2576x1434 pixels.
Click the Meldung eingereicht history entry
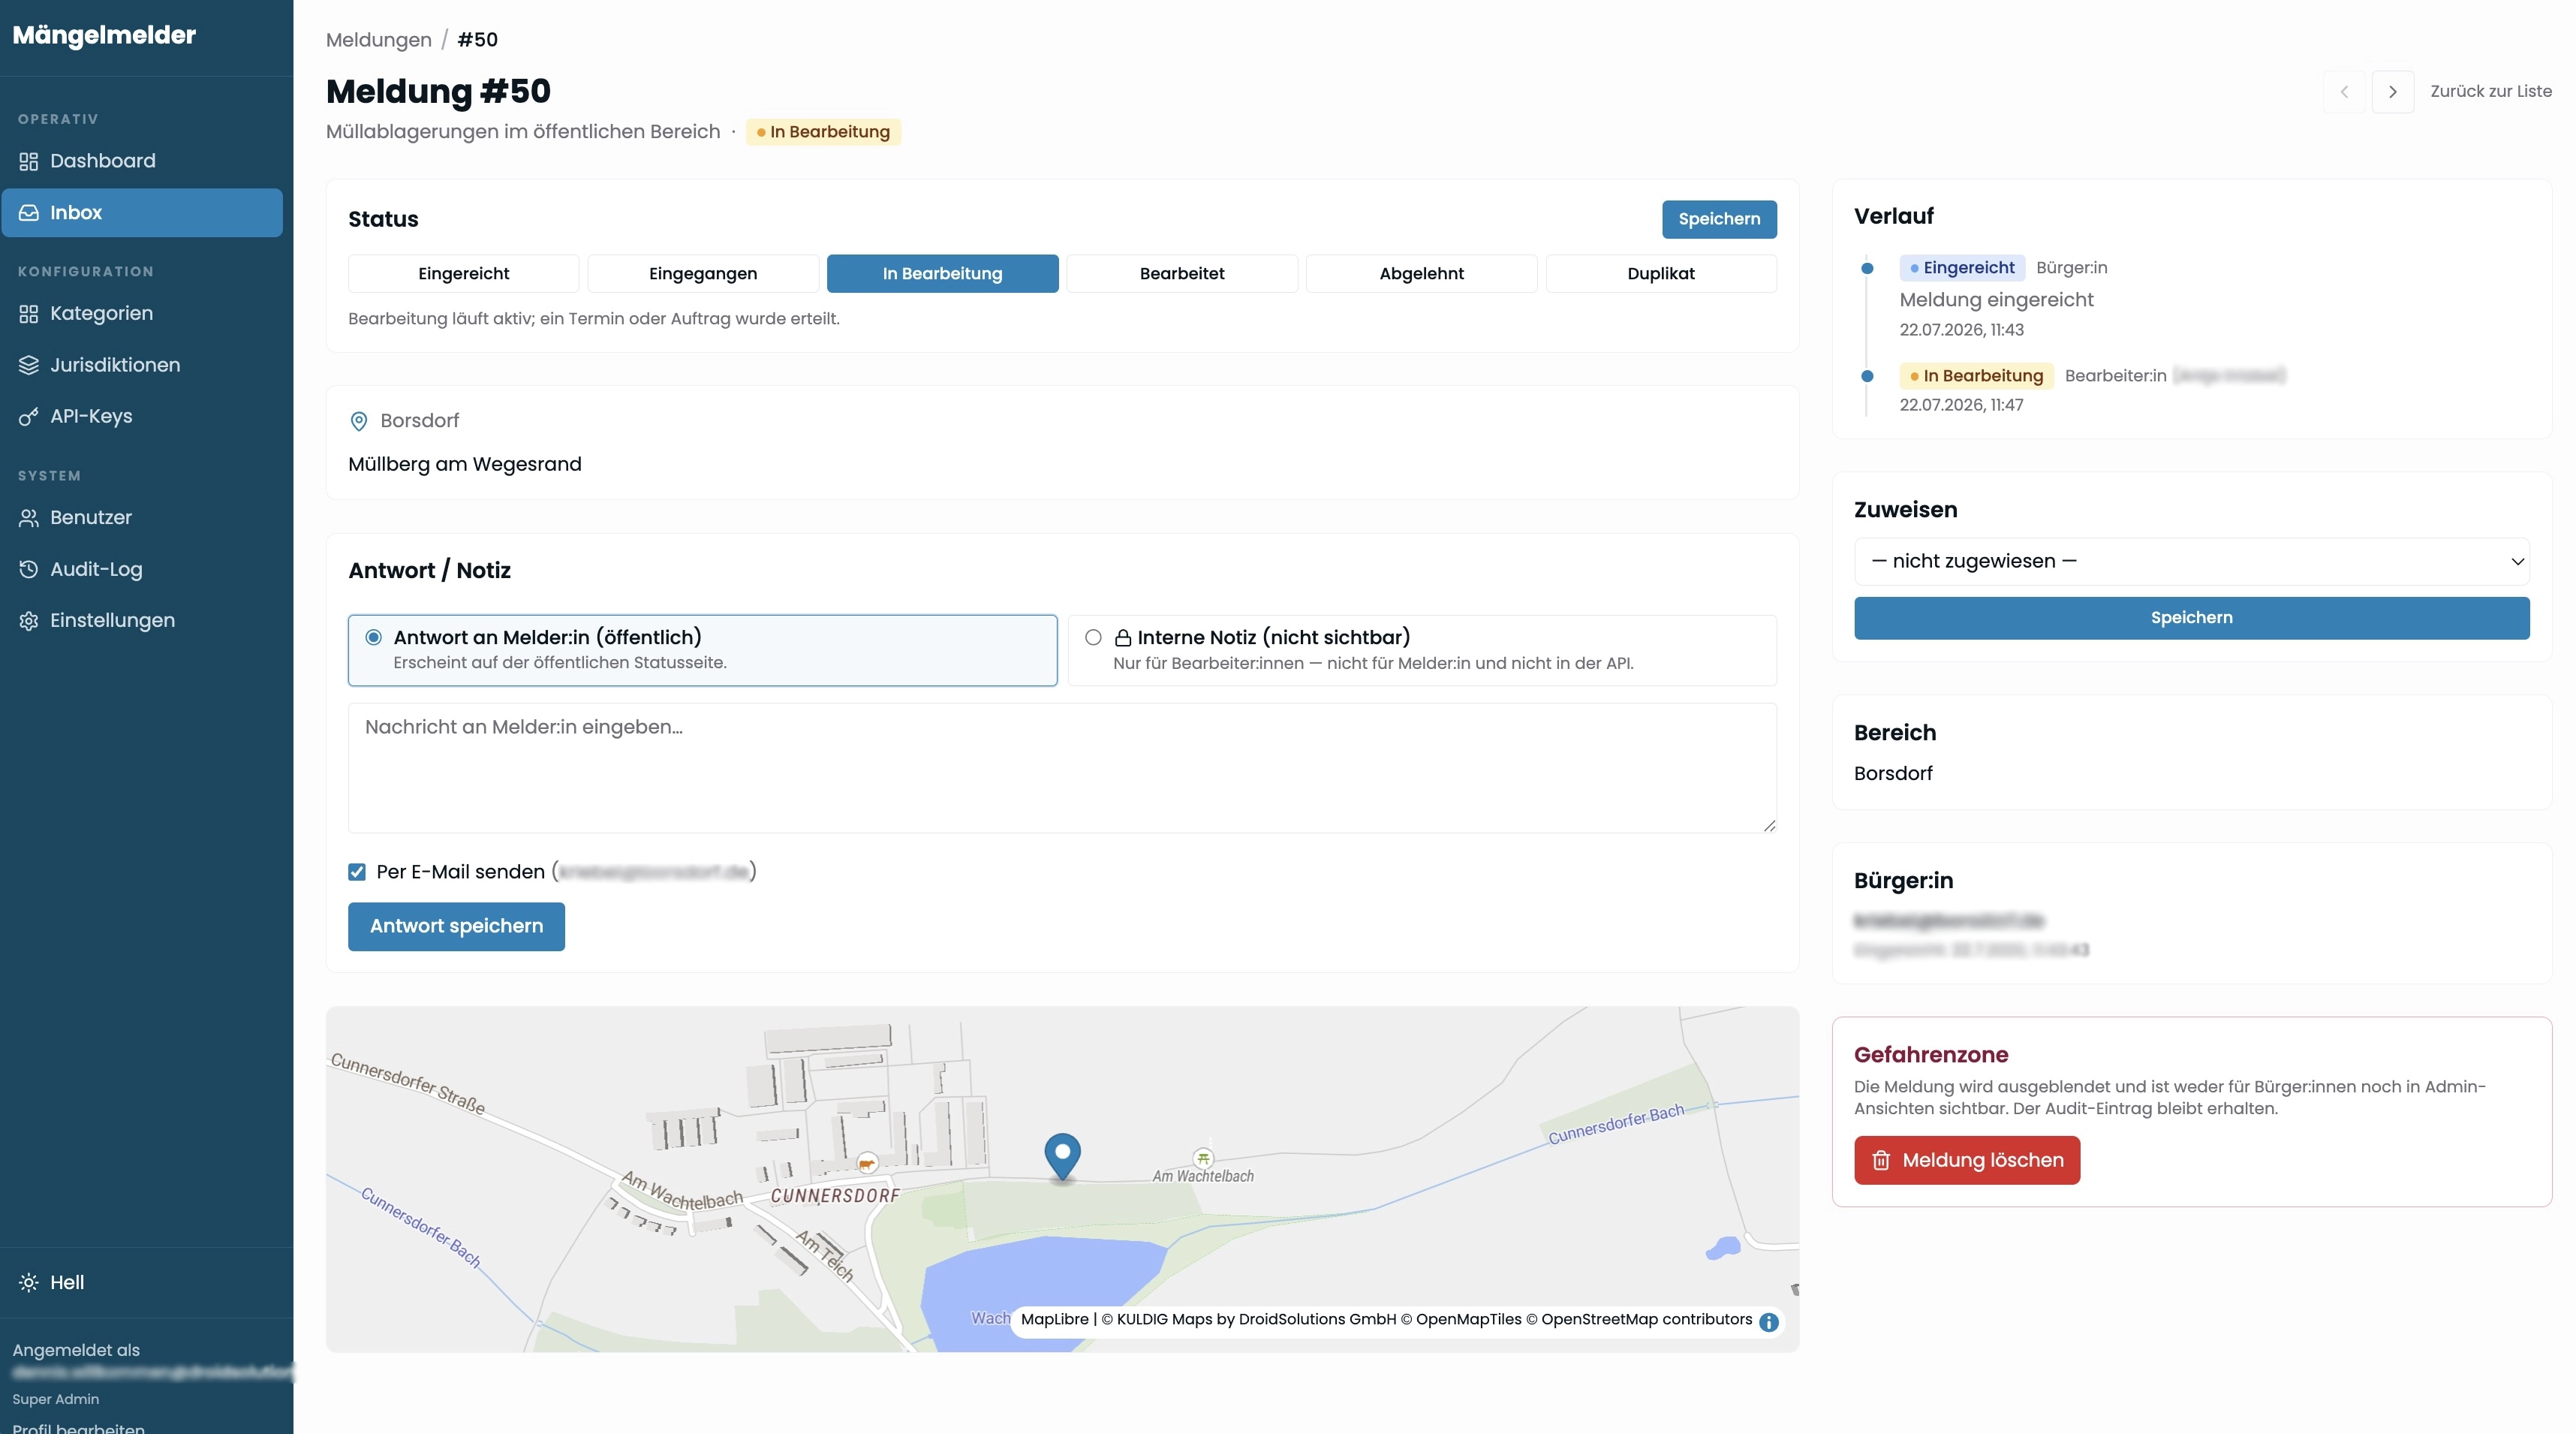click(x=1996, y=300)
